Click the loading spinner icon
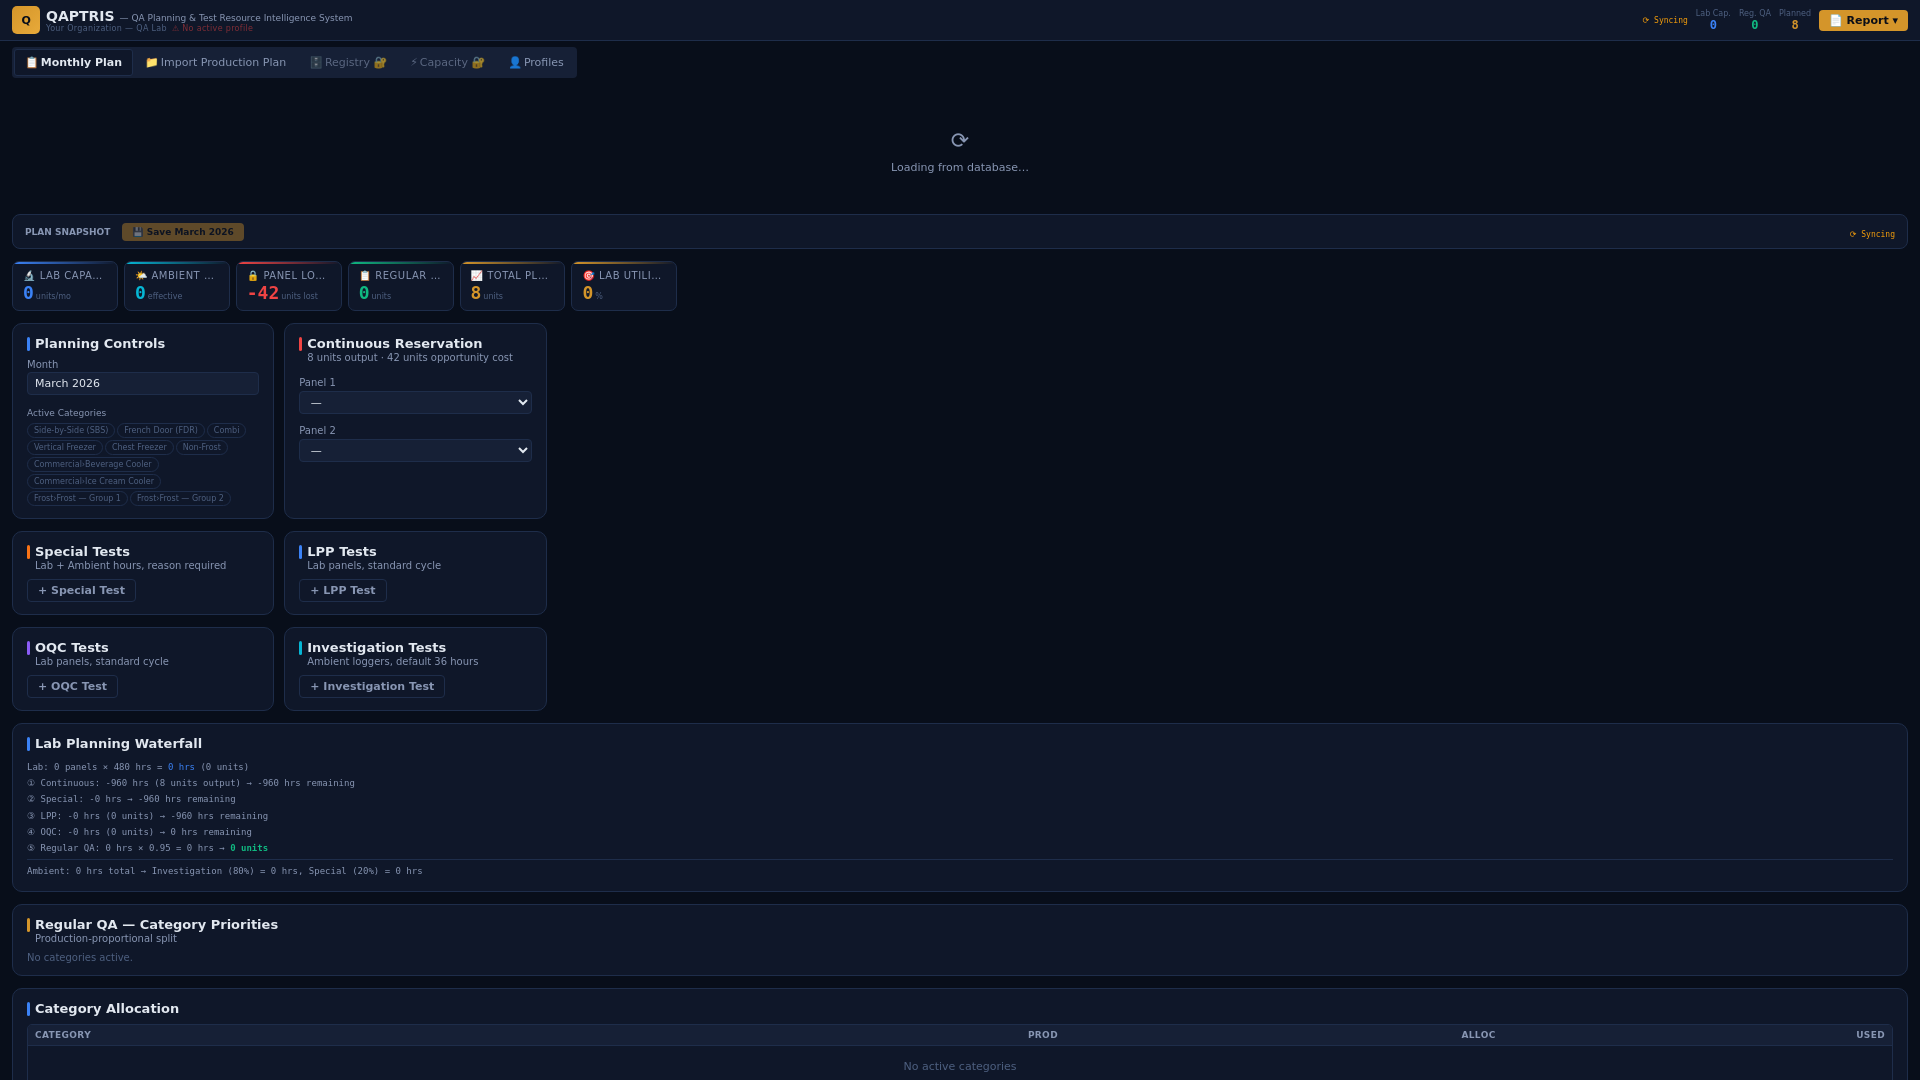The height and width of the screenshot is (1080, 1920). pos(960,141)
